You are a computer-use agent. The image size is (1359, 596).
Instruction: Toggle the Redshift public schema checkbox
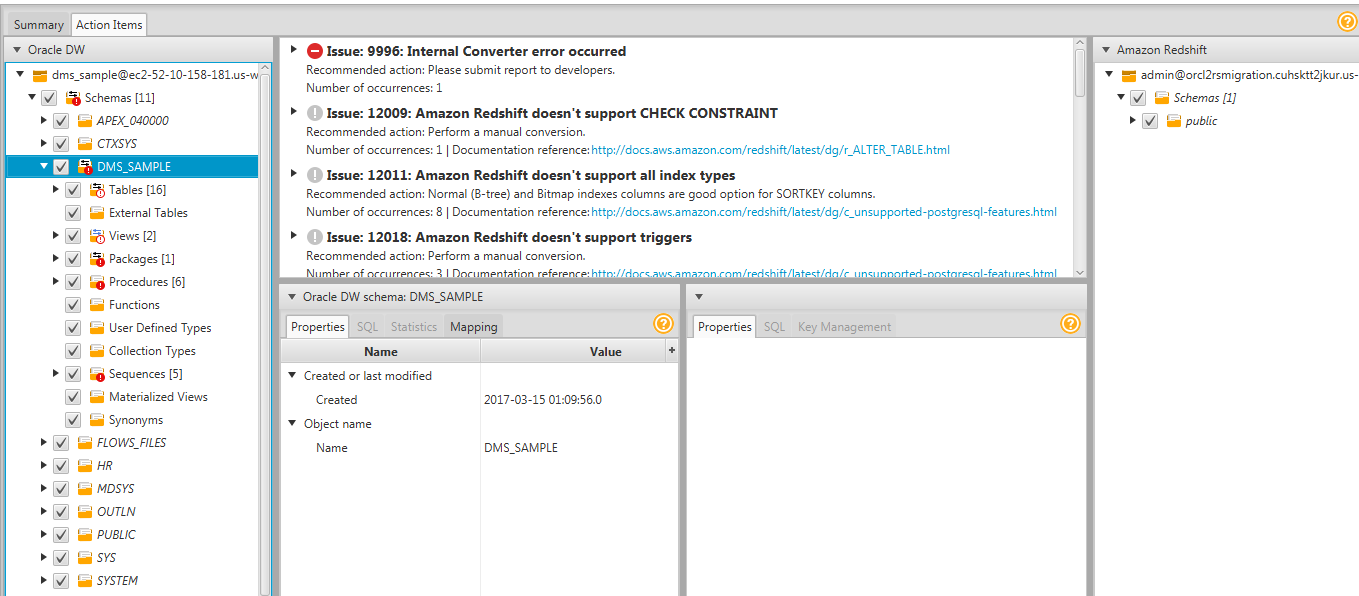pyautogui.click(x=1150, y=121)
